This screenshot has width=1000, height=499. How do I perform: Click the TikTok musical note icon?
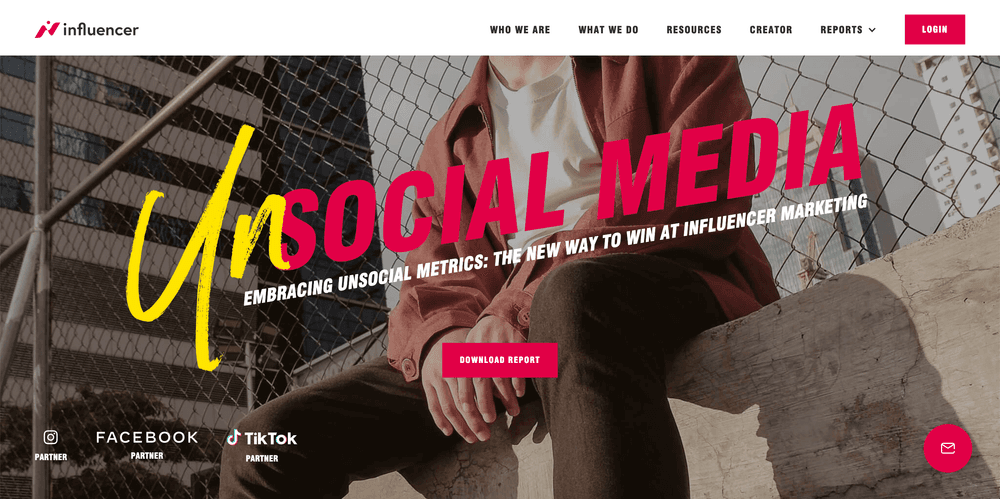pos(233,437)
